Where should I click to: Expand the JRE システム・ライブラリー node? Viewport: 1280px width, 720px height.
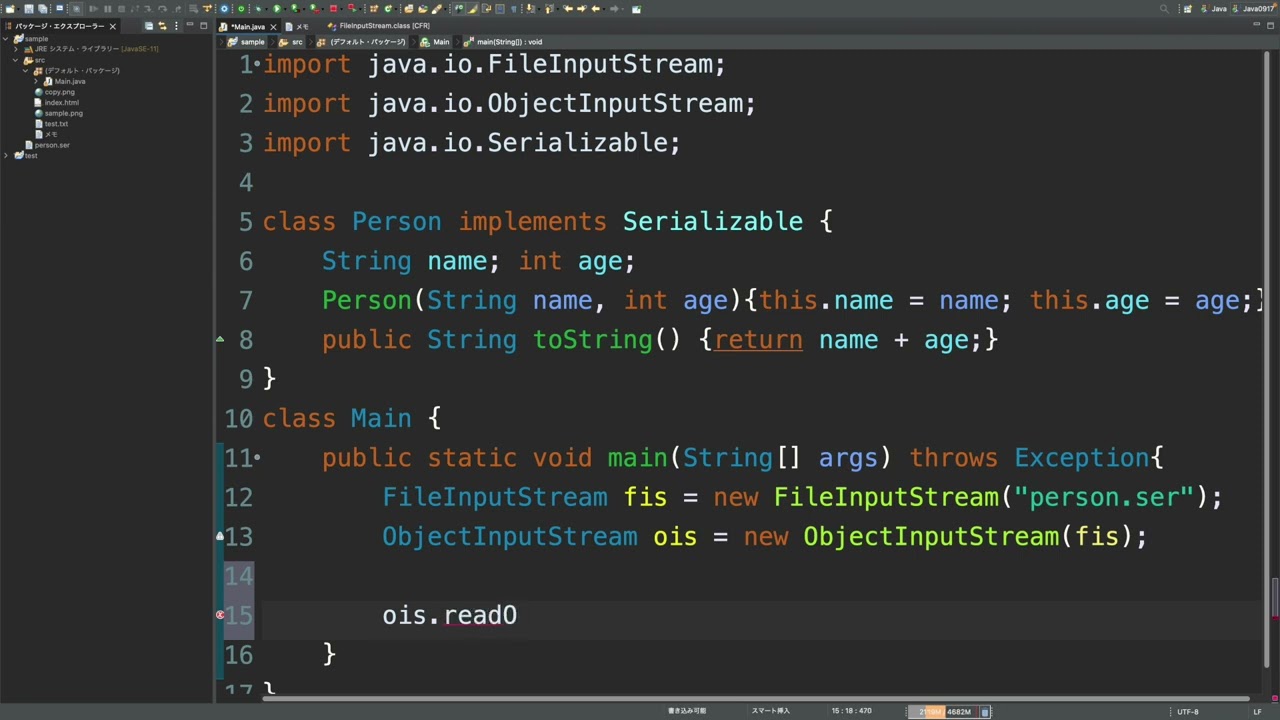click(x=16, y=49)
